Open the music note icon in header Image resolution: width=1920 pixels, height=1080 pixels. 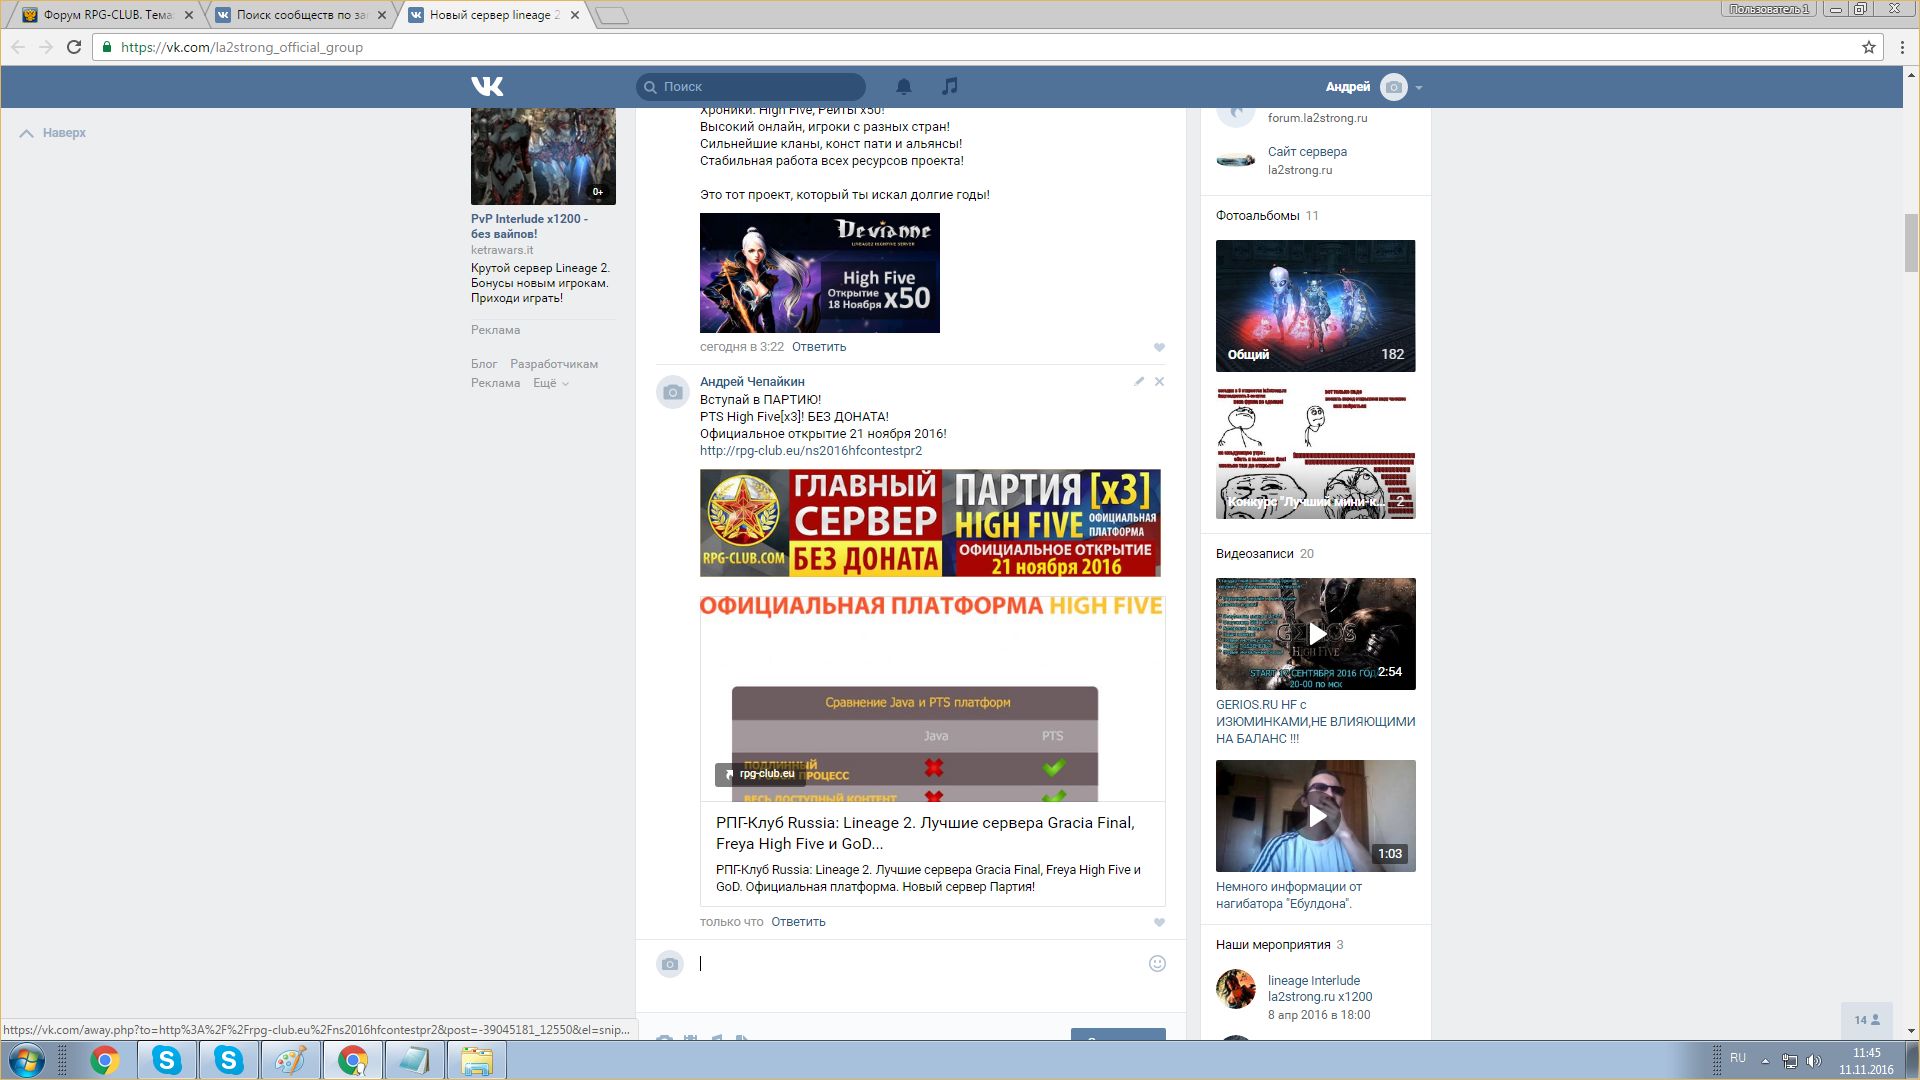[949, 87]
